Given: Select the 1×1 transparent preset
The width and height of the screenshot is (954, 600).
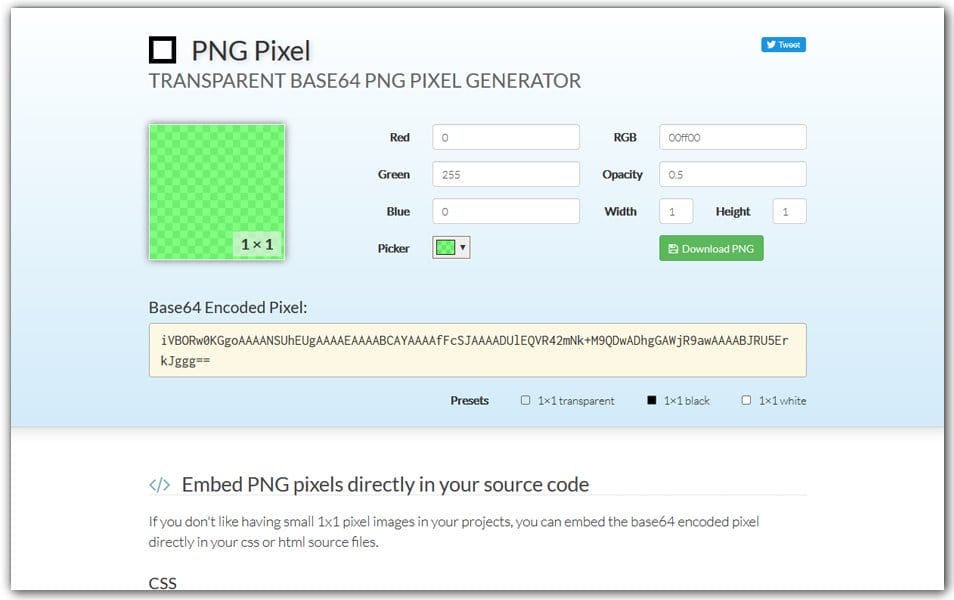Looking at the screenshot, I should coord(525,400).
